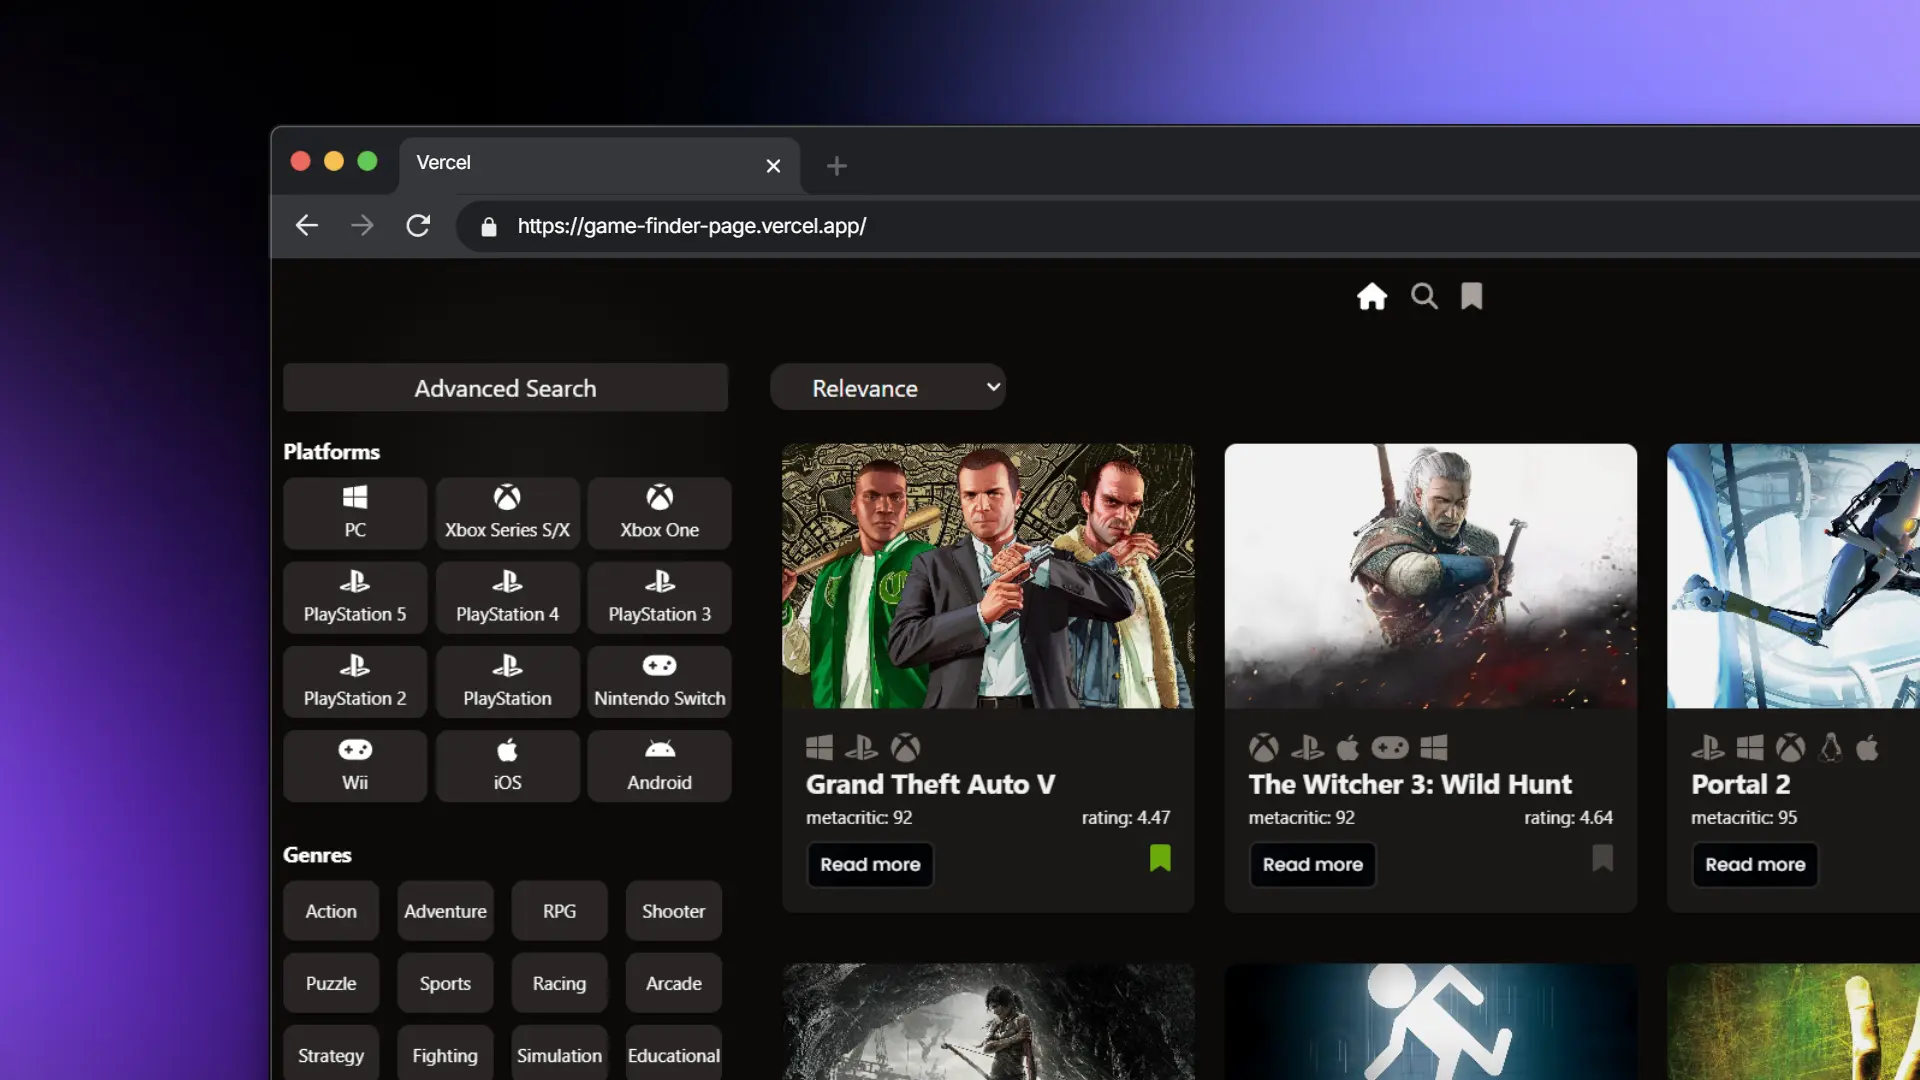
Task: Open a new browser tab with plus
Action: (837, 166)
